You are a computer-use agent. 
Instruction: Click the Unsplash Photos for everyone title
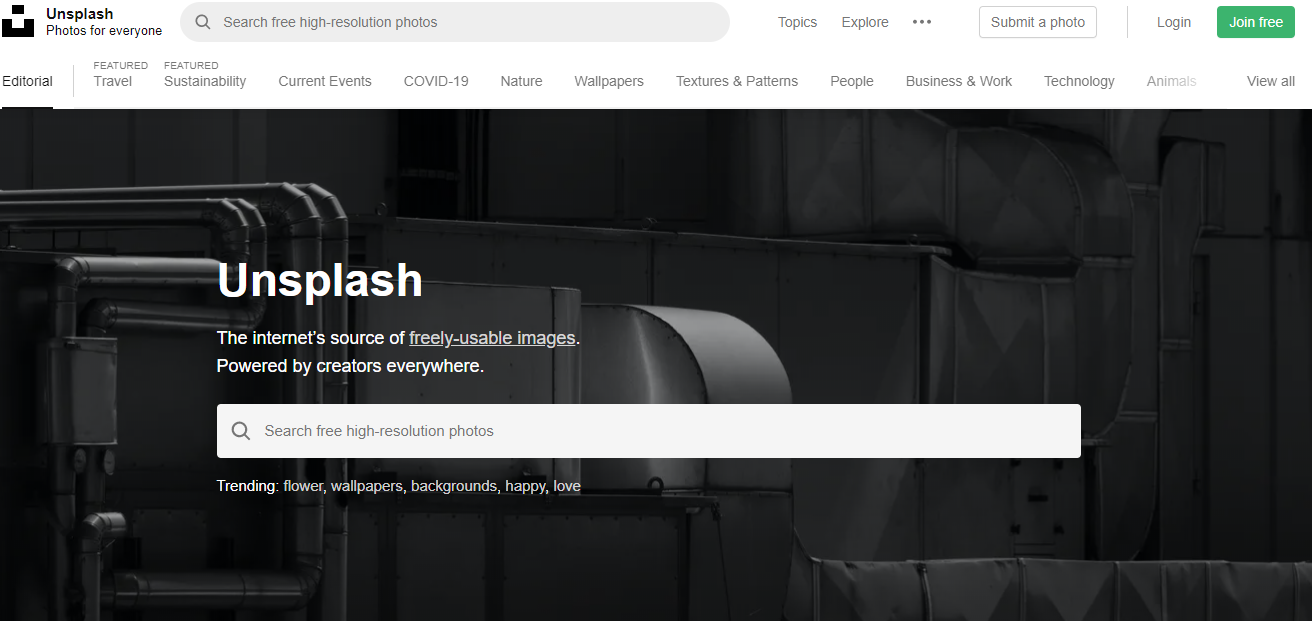[104, 22]
